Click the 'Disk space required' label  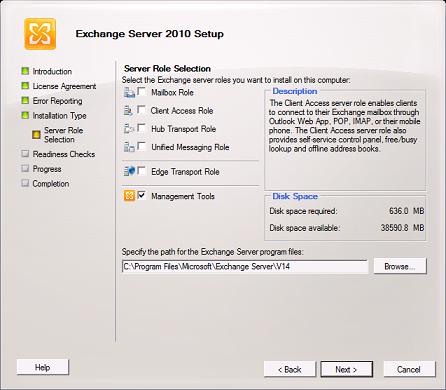tap(303, 211)
